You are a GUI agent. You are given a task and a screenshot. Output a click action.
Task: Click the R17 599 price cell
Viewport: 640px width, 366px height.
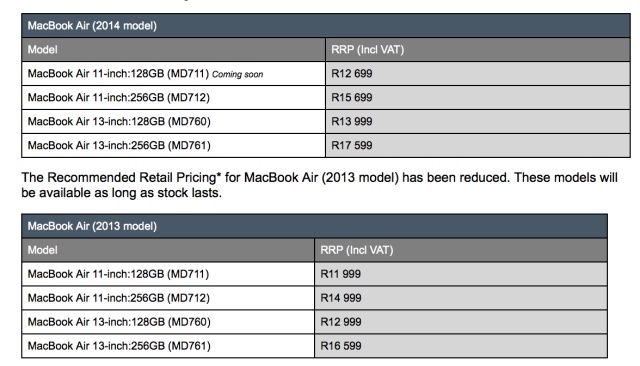478,146
